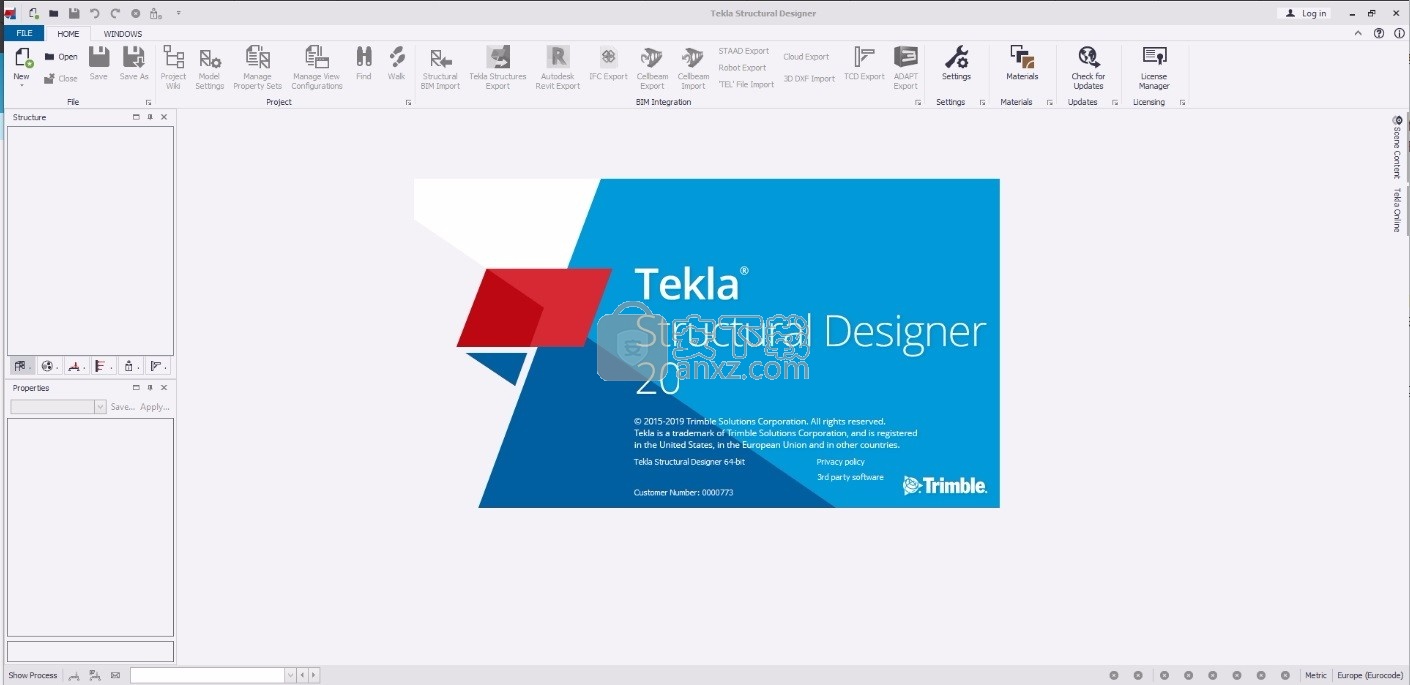Screen dimensions: 1410x685
Task: Click the help question mark icon
Action: pyautogui.click(x=1379, y=33)
